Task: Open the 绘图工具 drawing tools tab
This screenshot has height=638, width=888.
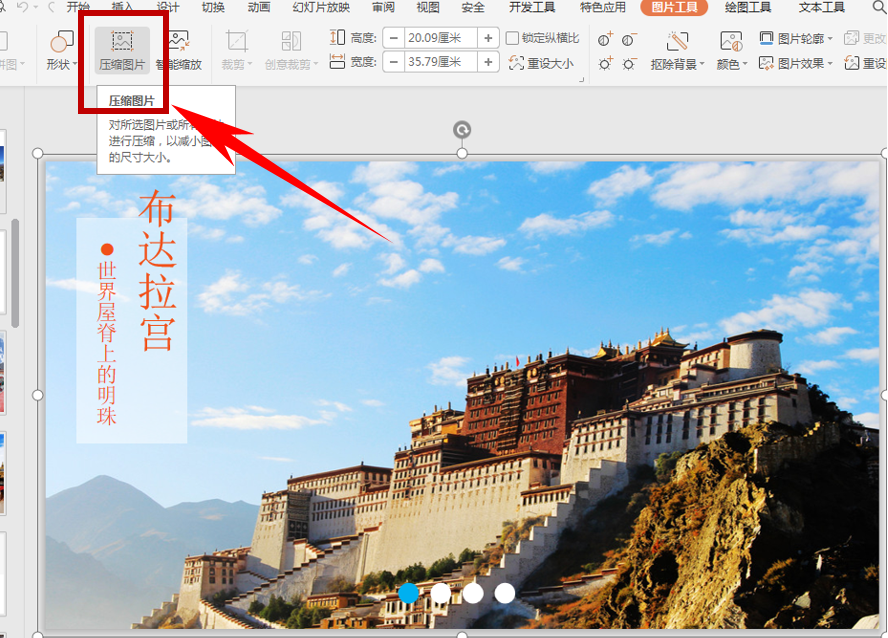Action: (x=748, y=7)
